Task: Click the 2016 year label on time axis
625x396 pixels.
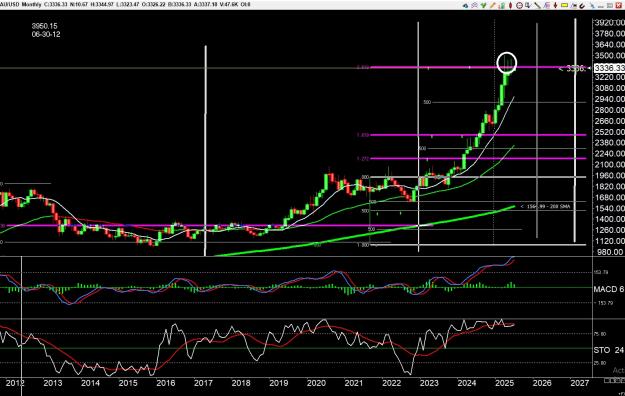Action: (165, 383)
